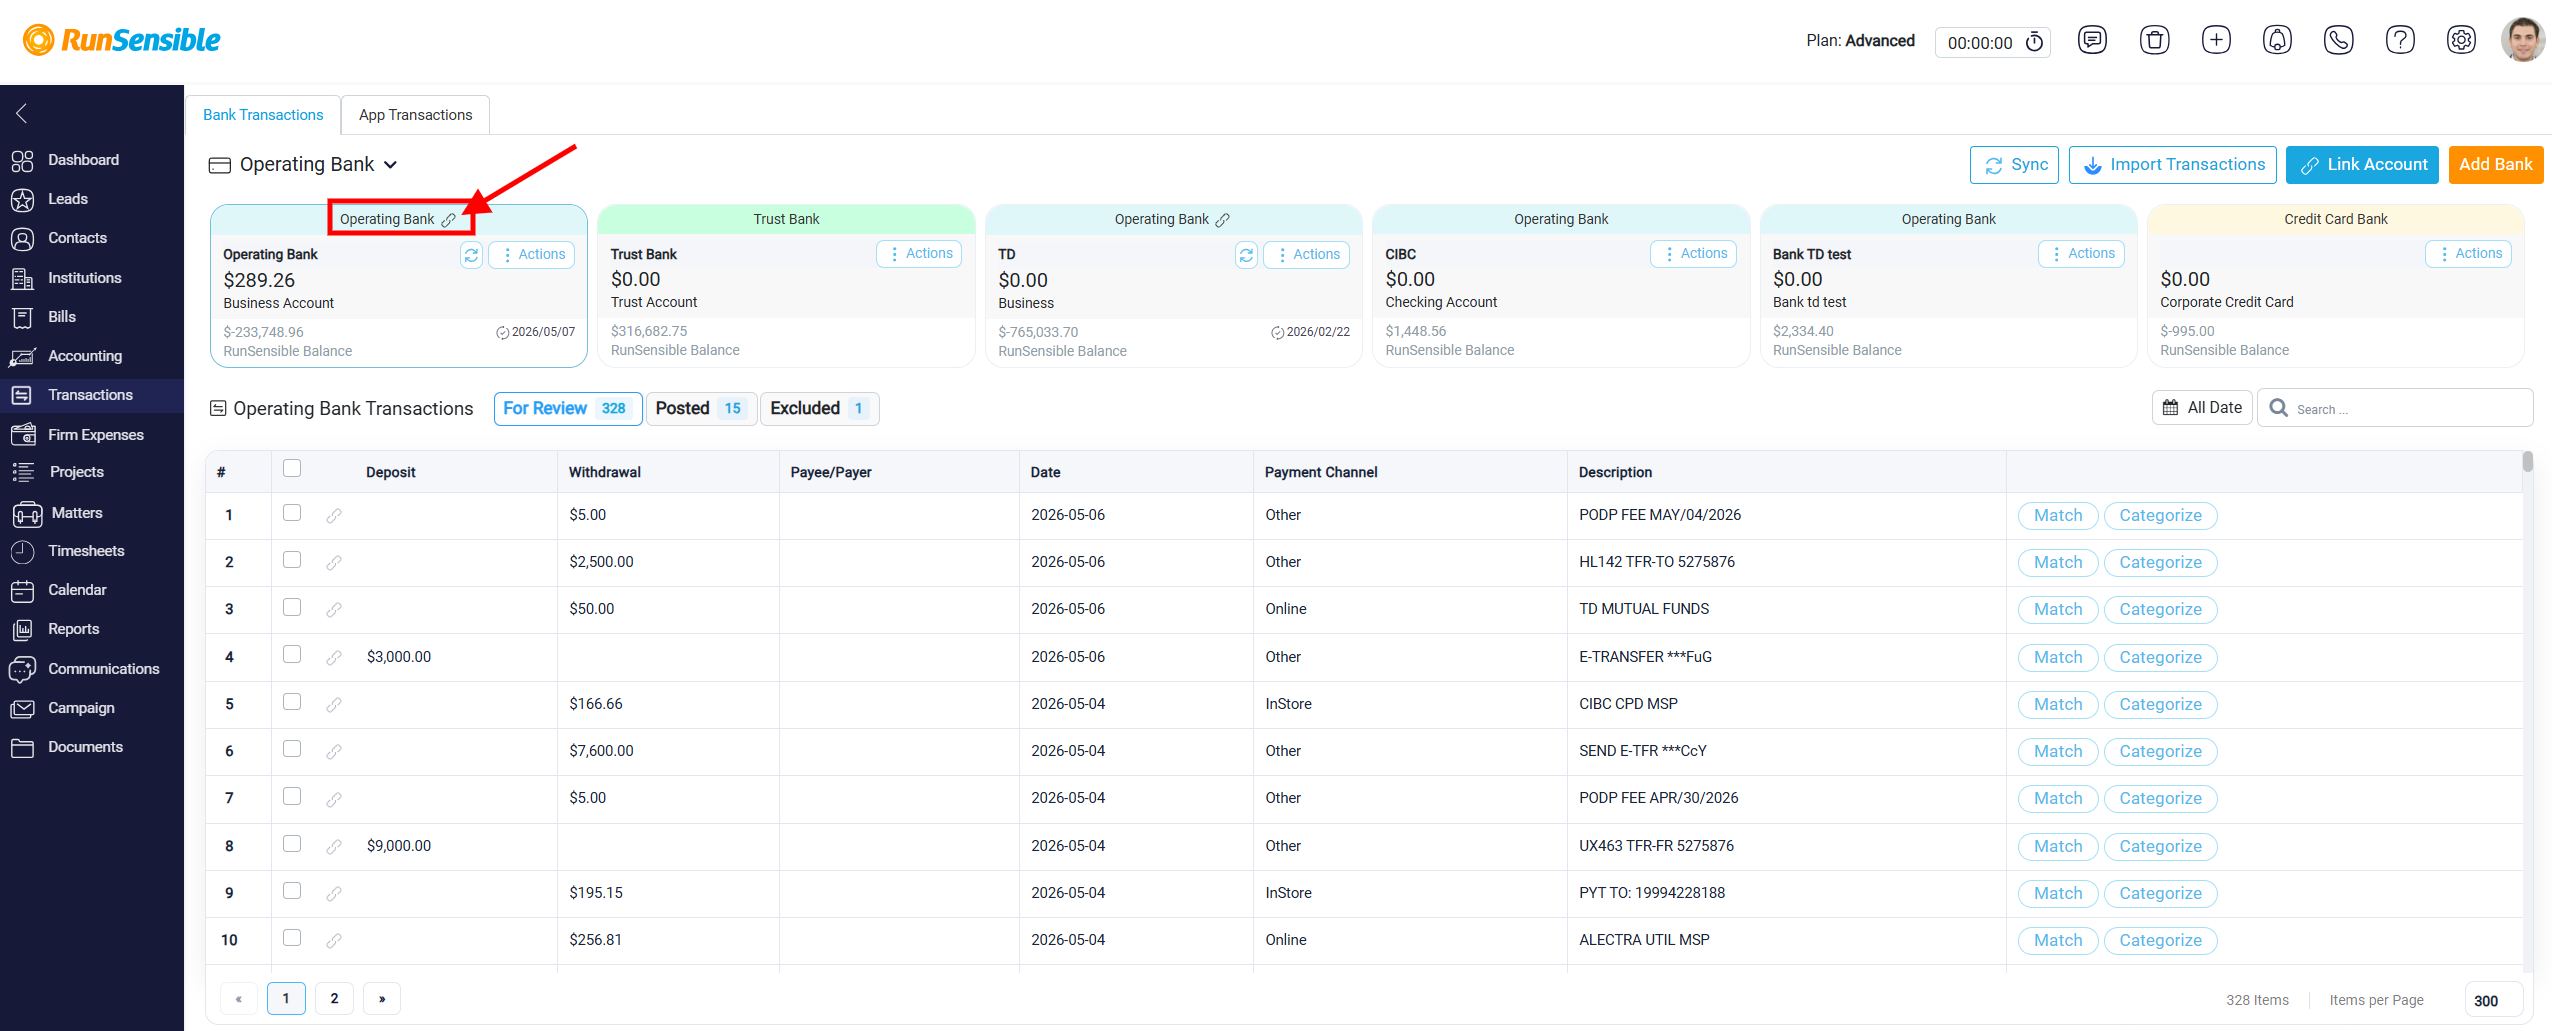Screen dimensions: 2552x1031
Task: Check the box for row 1 PODP FEE MAY/04/2026
Action: coord(292,513)
